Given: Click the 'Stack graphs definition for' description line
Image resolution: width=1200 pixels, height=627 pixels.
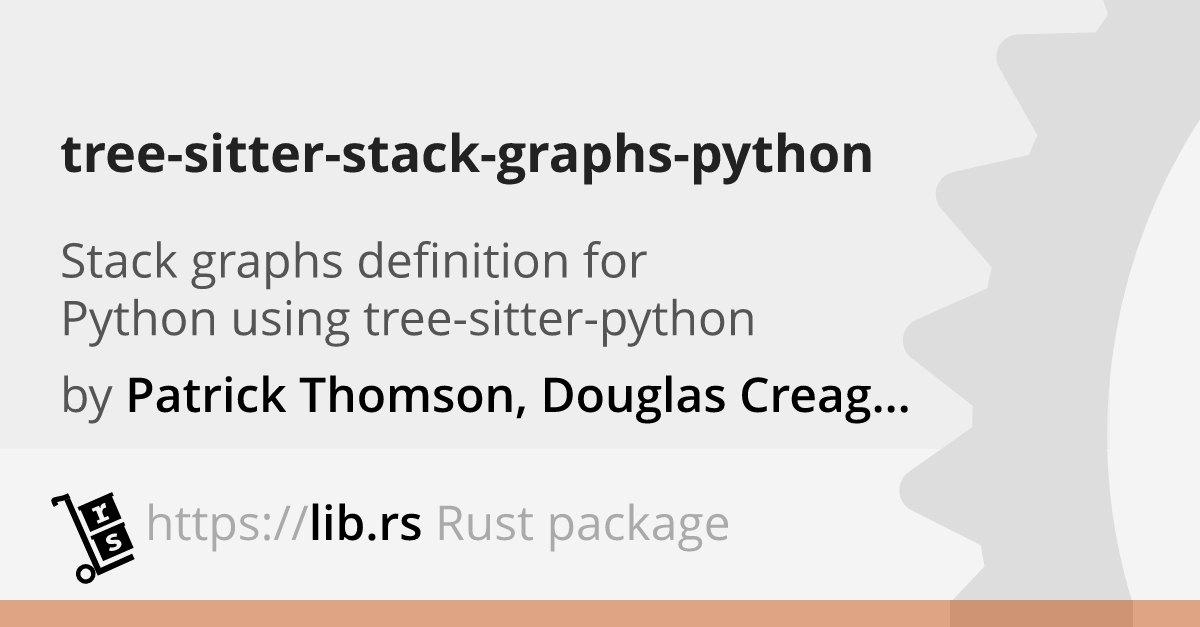Looking at the screenshot, I should tap(355, 264).
